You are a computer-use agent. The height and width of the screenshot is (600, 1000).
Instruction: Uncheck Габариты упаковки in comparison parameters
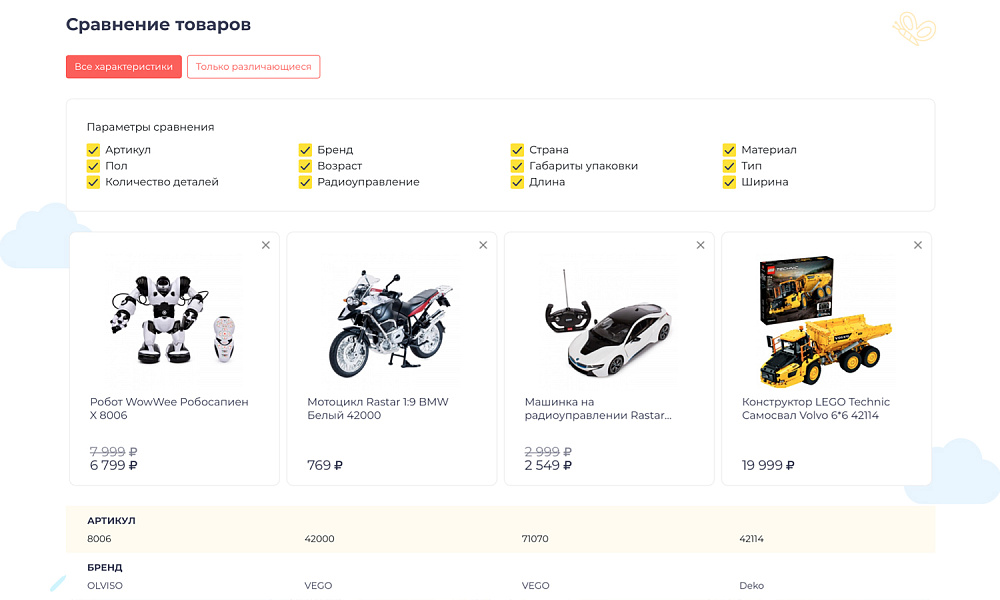coord(517,166)
